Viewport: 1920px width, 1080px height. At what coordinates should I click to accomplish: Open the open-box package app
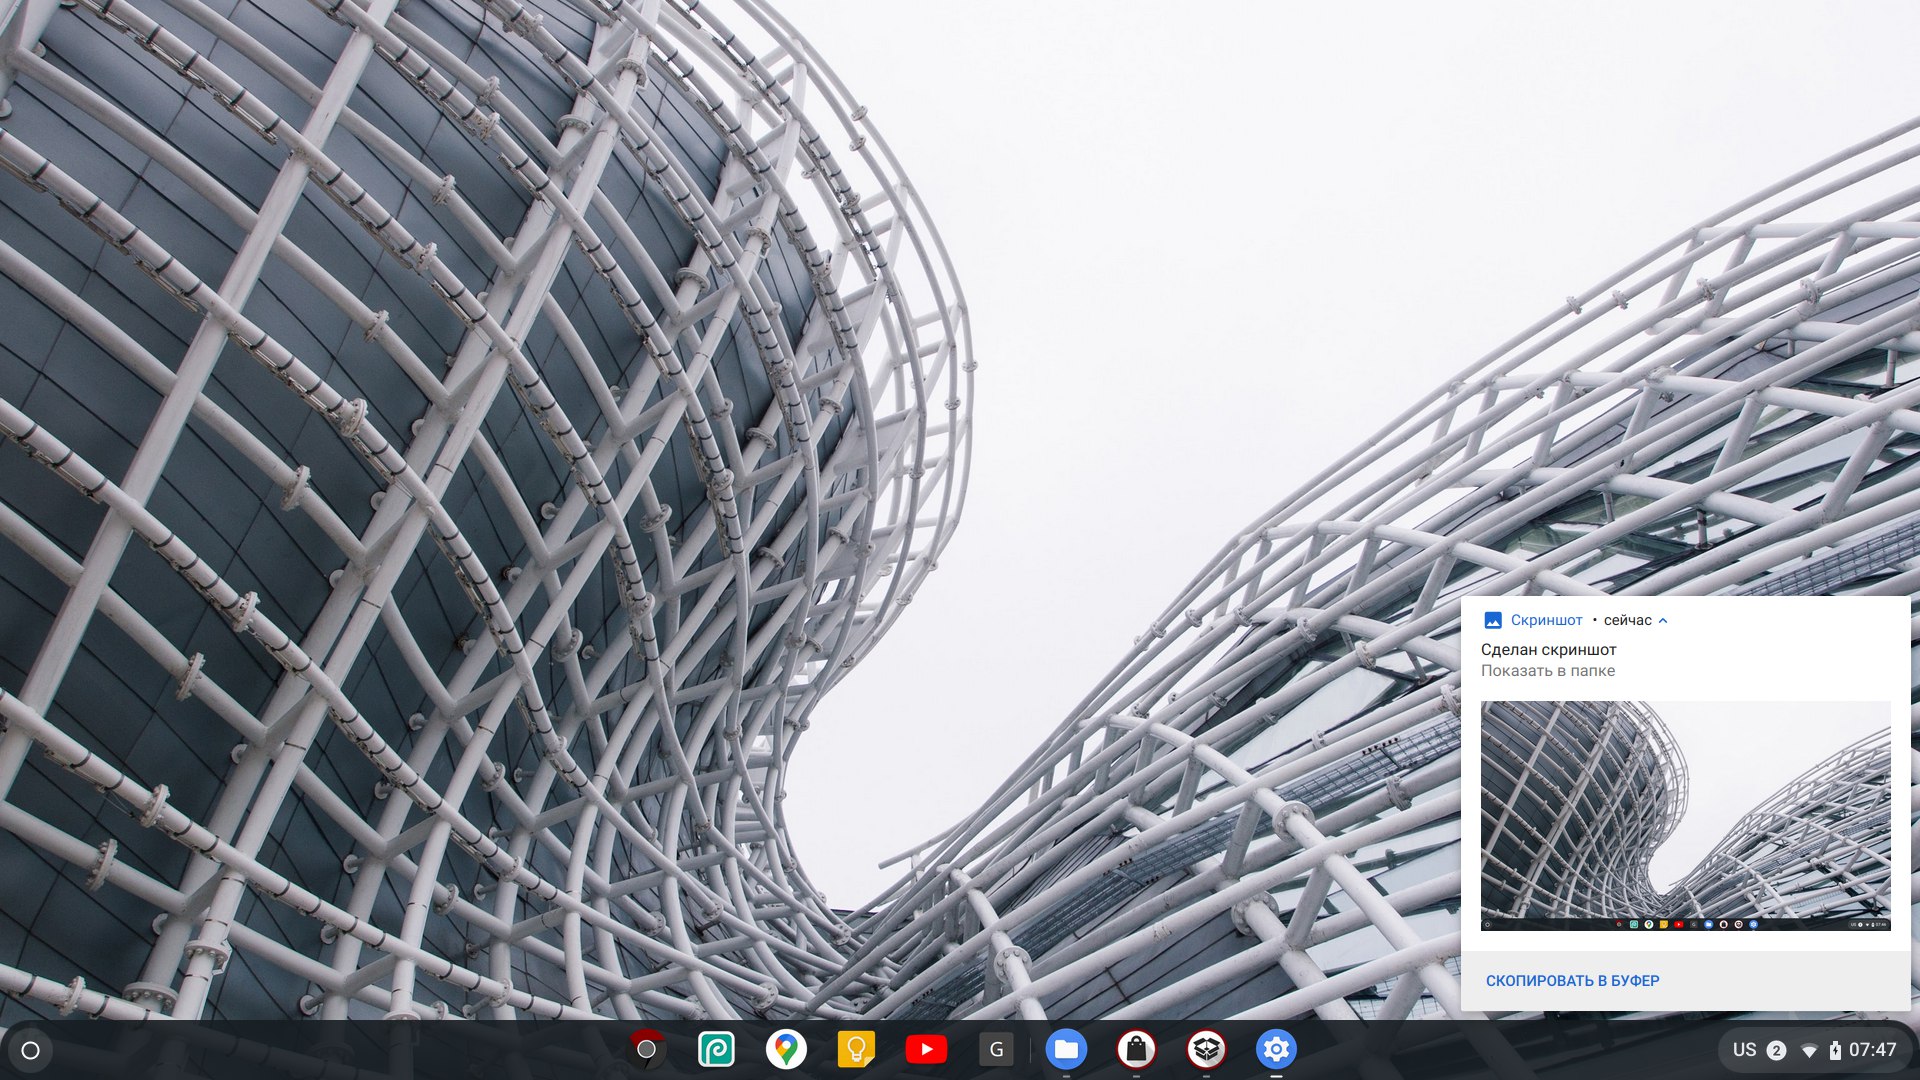pyautogui.click(x=1206, y=1049)
